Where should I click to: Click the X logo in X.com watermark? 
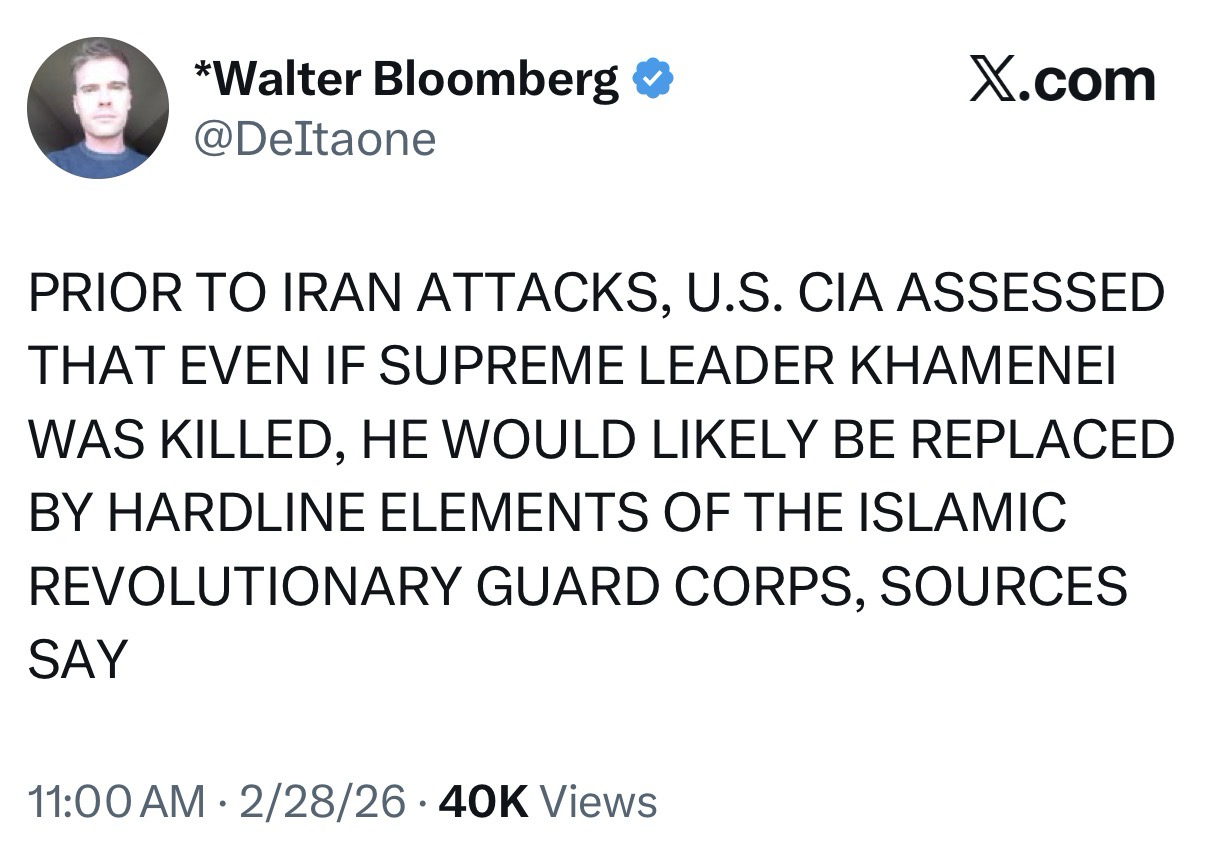pyautogui.click(x=993, y=80)
